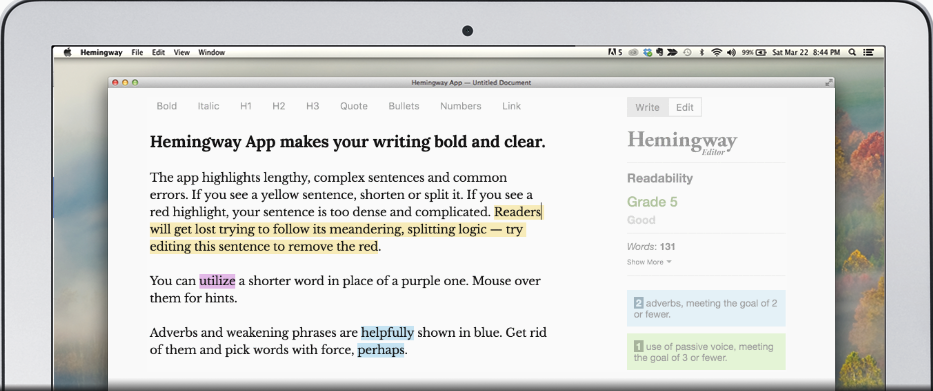
Task: Click the 'Good' rating text
Action: [641, 220]
